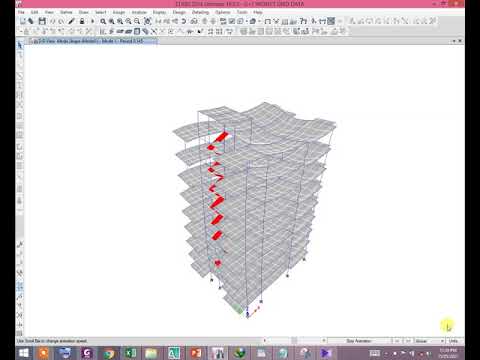Click the Units button in status bar

coord(454,341)
